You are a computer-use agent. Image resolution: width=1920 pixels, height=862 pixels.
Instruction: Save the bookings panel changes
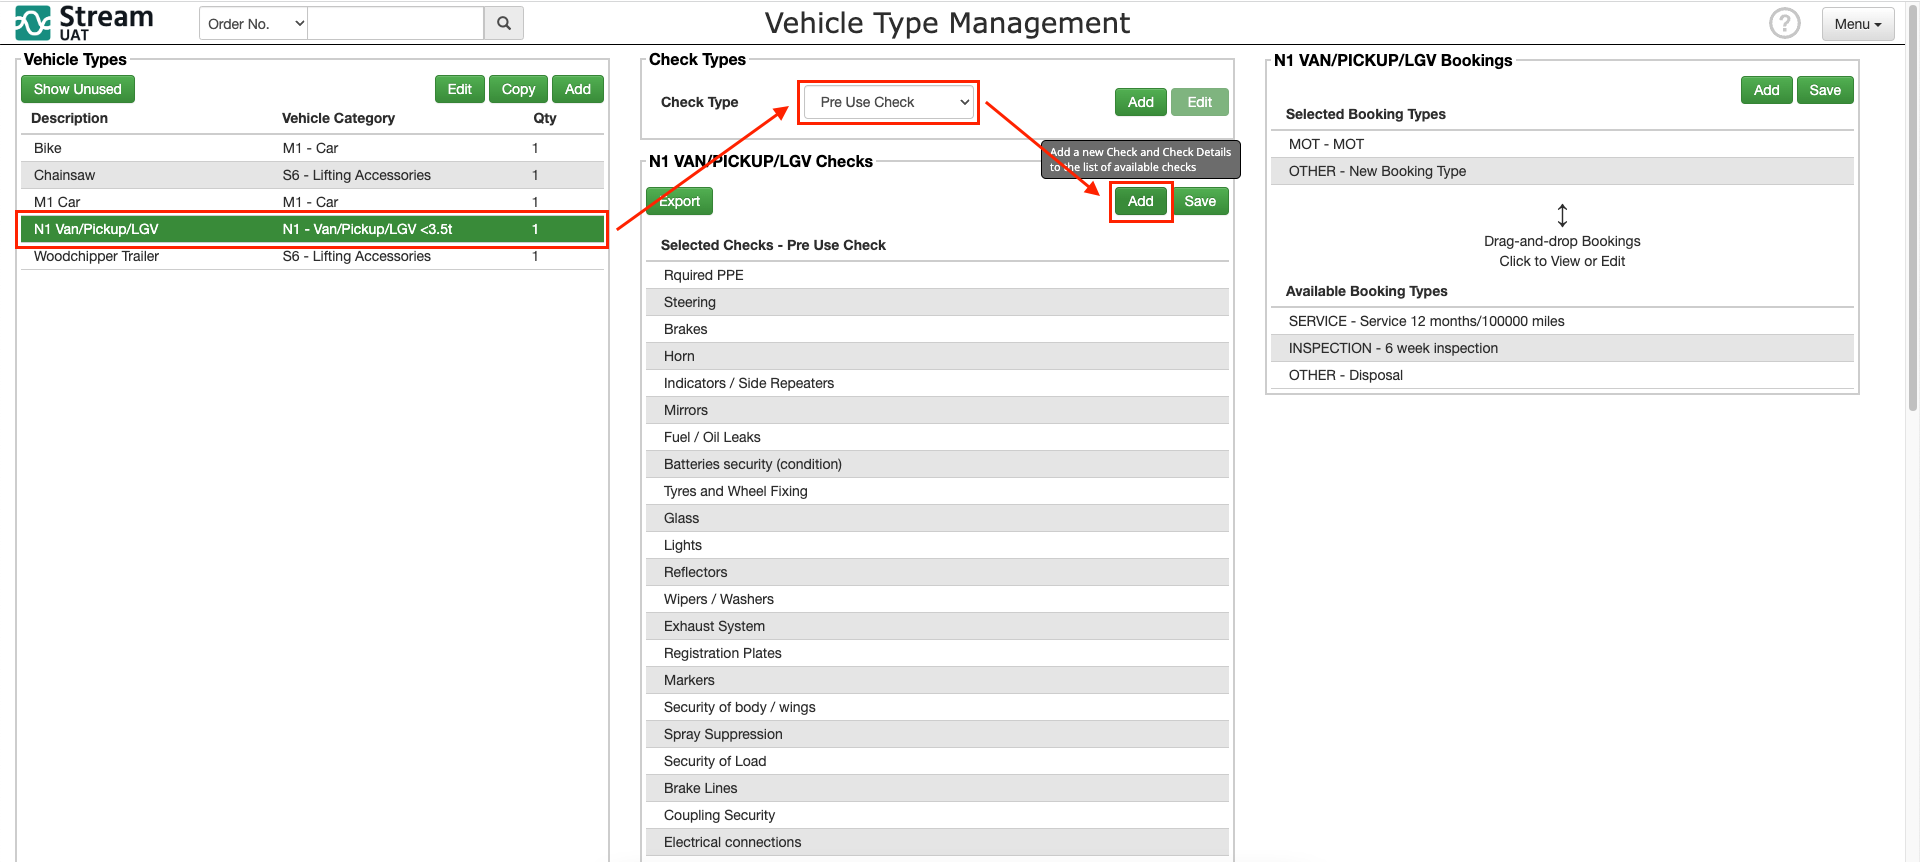click(1824, 90)
